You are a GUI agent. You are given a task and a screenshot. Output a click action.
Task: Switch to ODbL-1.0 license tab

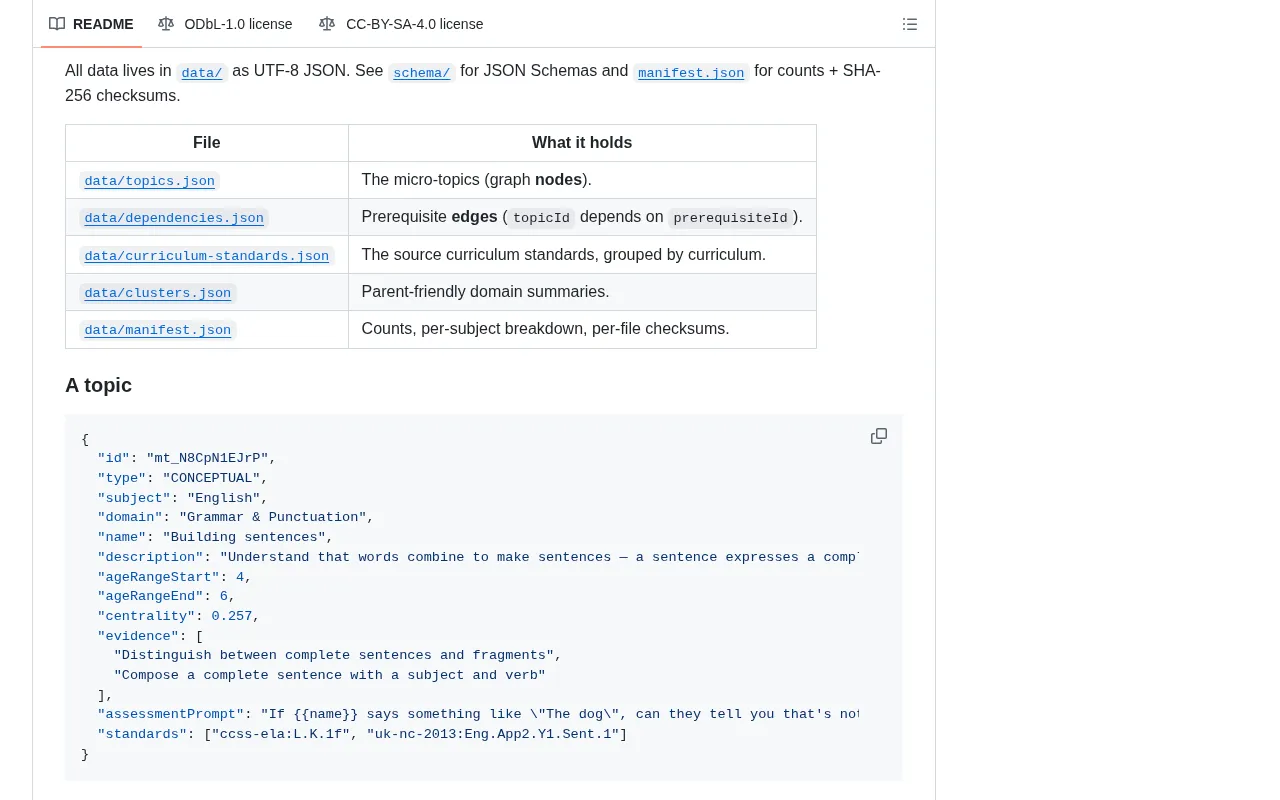(x=225, y=24)
